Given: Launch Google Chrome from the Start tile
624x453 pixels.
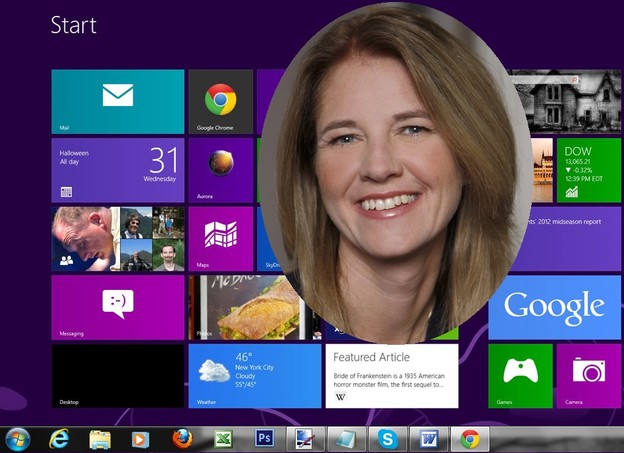Looking at the screenshot, I should click(x=220, y=101).
